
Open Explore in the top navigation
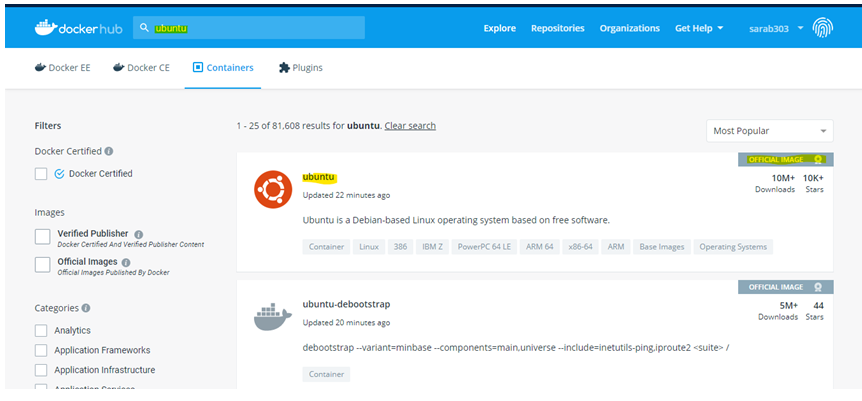click(500, 28)
